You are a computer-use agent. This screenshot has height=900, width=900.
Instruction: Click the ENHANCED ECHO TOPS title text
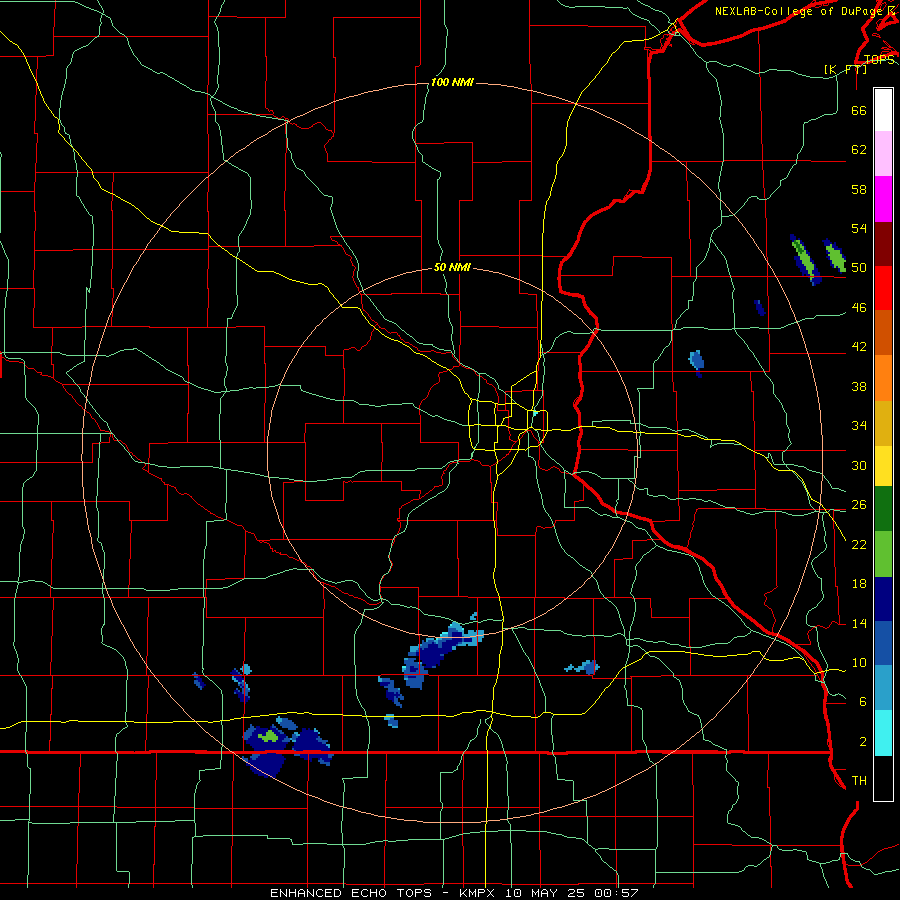click(x=351, y=893)
